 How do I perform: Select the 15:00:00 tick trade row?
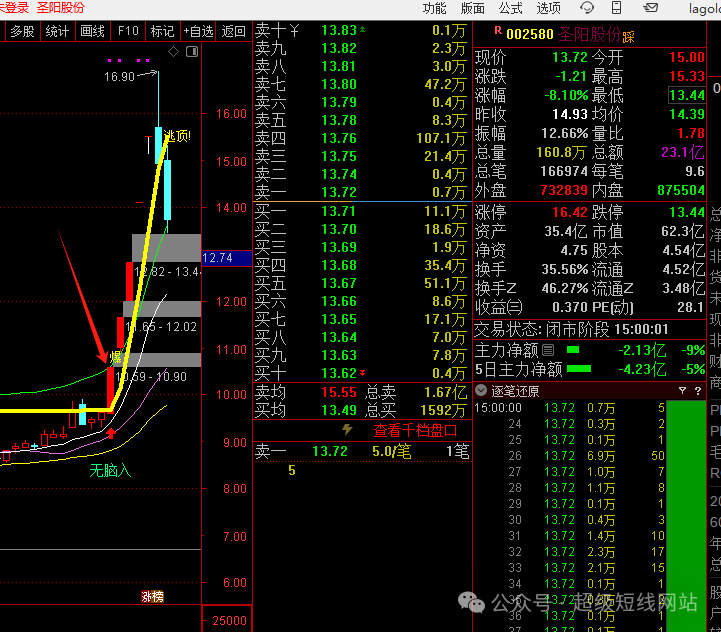pyautogui.click(x=570, y=408)
